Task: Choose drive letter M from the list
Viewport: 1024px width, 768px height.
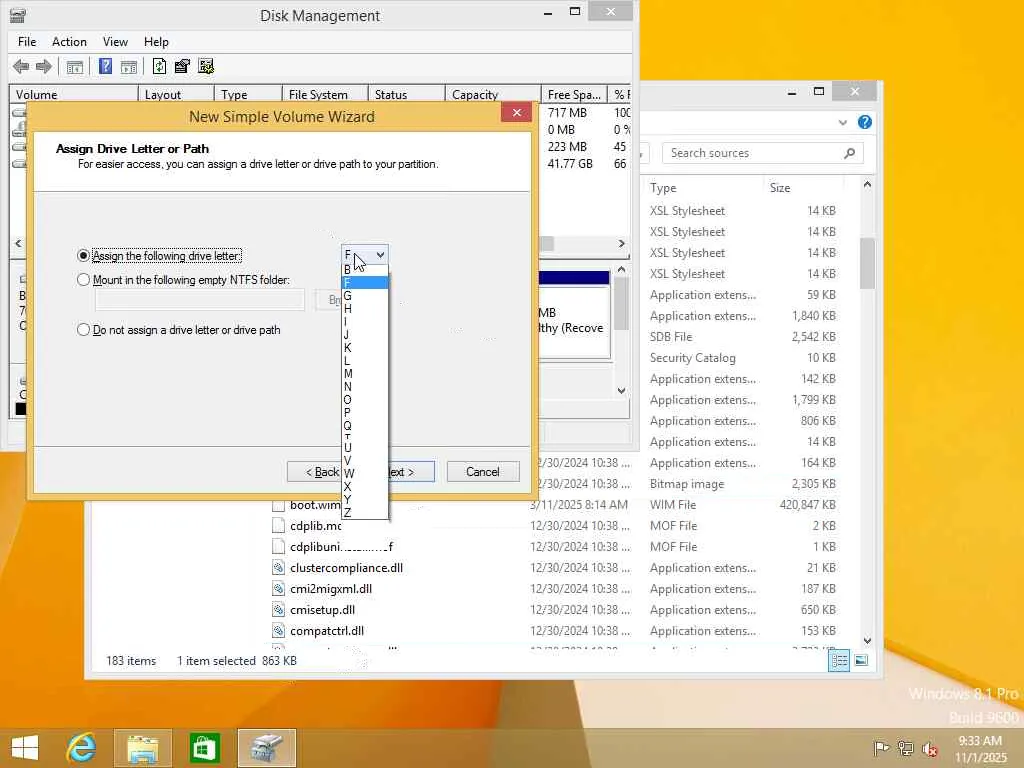Action: click(x=365, y=374)
